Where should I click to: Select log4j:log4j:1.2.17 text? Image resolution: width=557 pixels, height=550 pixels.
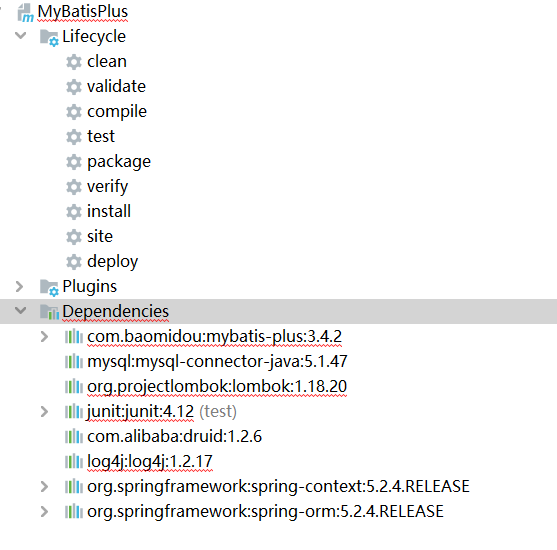coord(150,462)
